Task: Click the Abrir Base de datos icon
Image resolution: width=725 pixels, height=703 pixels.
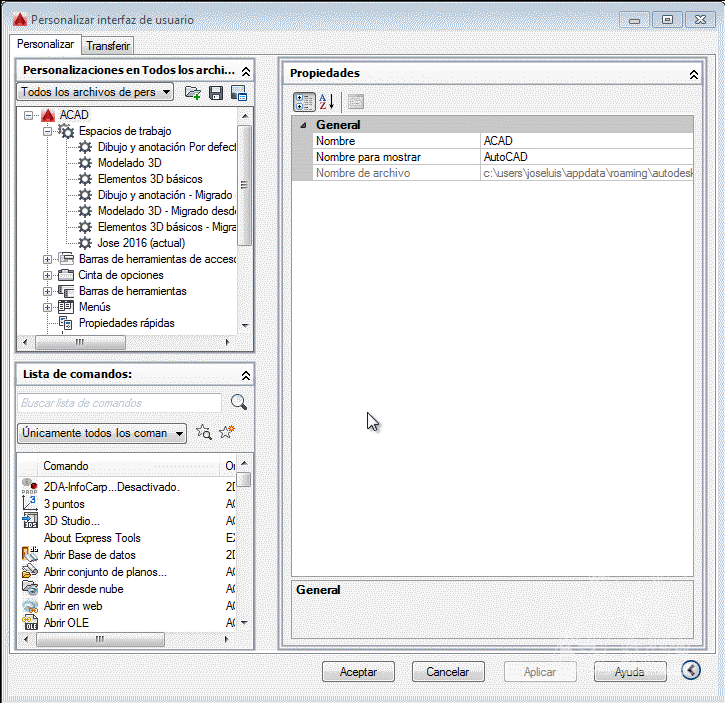Action: (30, 555)
